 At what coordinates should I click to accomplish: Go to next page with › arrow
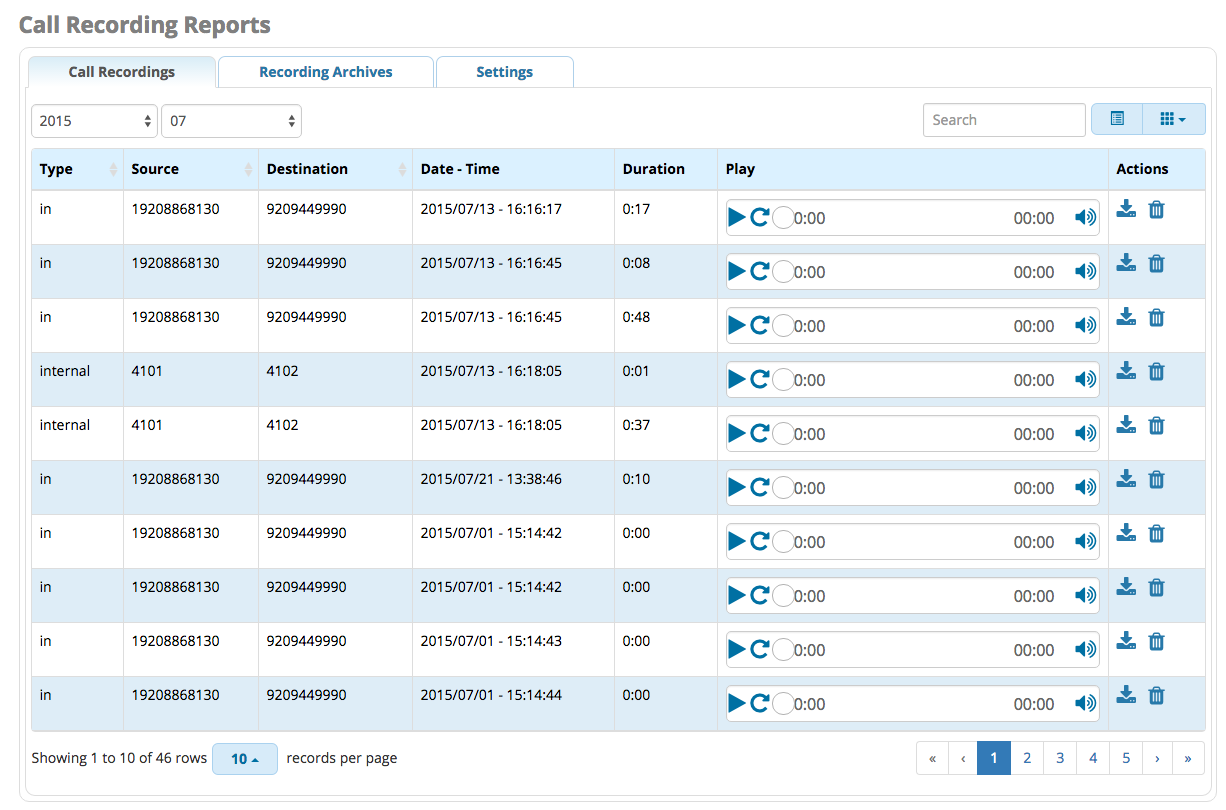click(1157, 758)
